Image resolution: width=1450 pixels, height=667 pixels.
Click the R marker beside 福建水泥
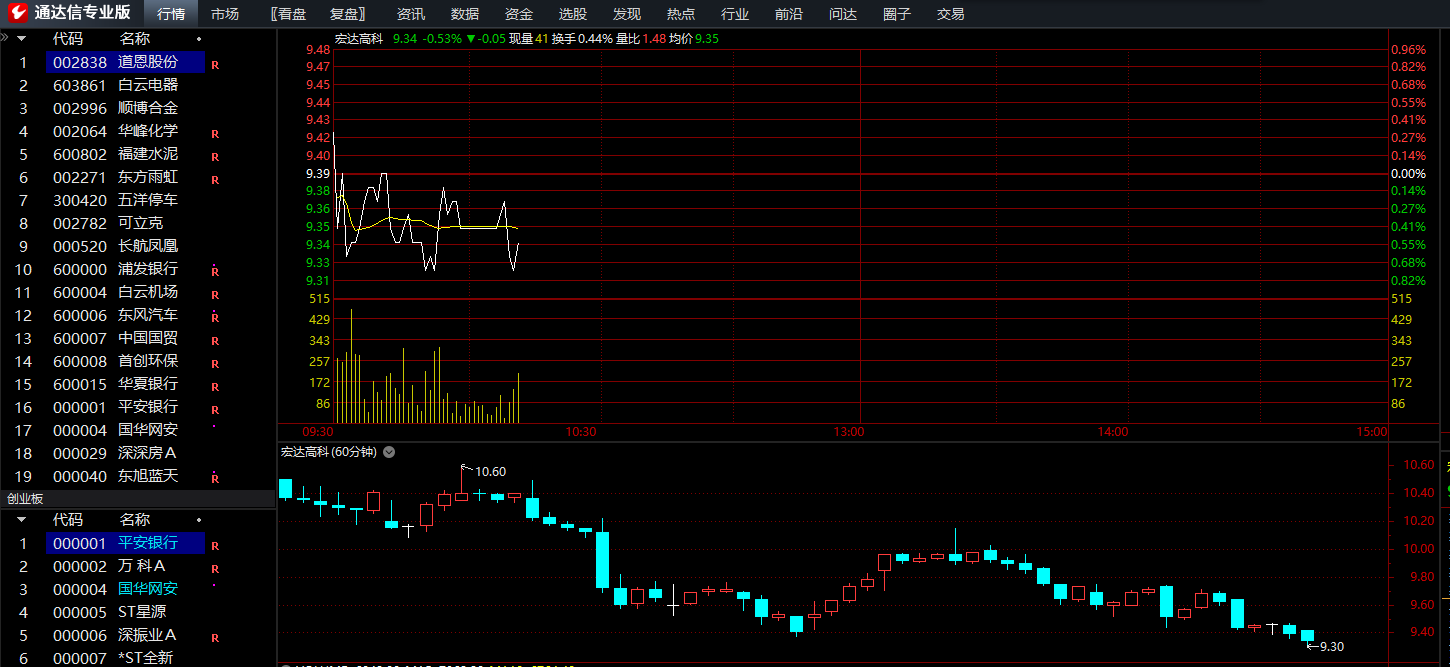(215, 156)
